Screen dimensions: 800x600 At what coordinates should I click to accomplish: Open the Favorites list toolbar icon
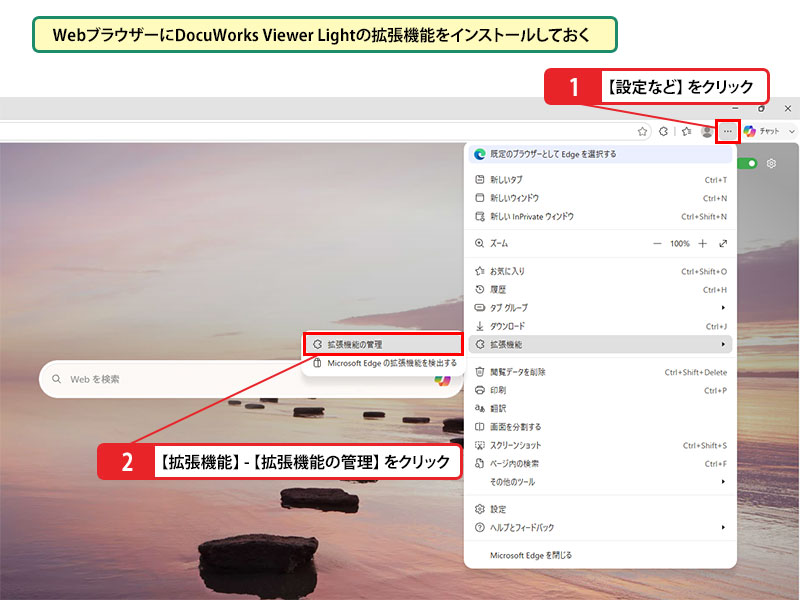coord(687,132)
